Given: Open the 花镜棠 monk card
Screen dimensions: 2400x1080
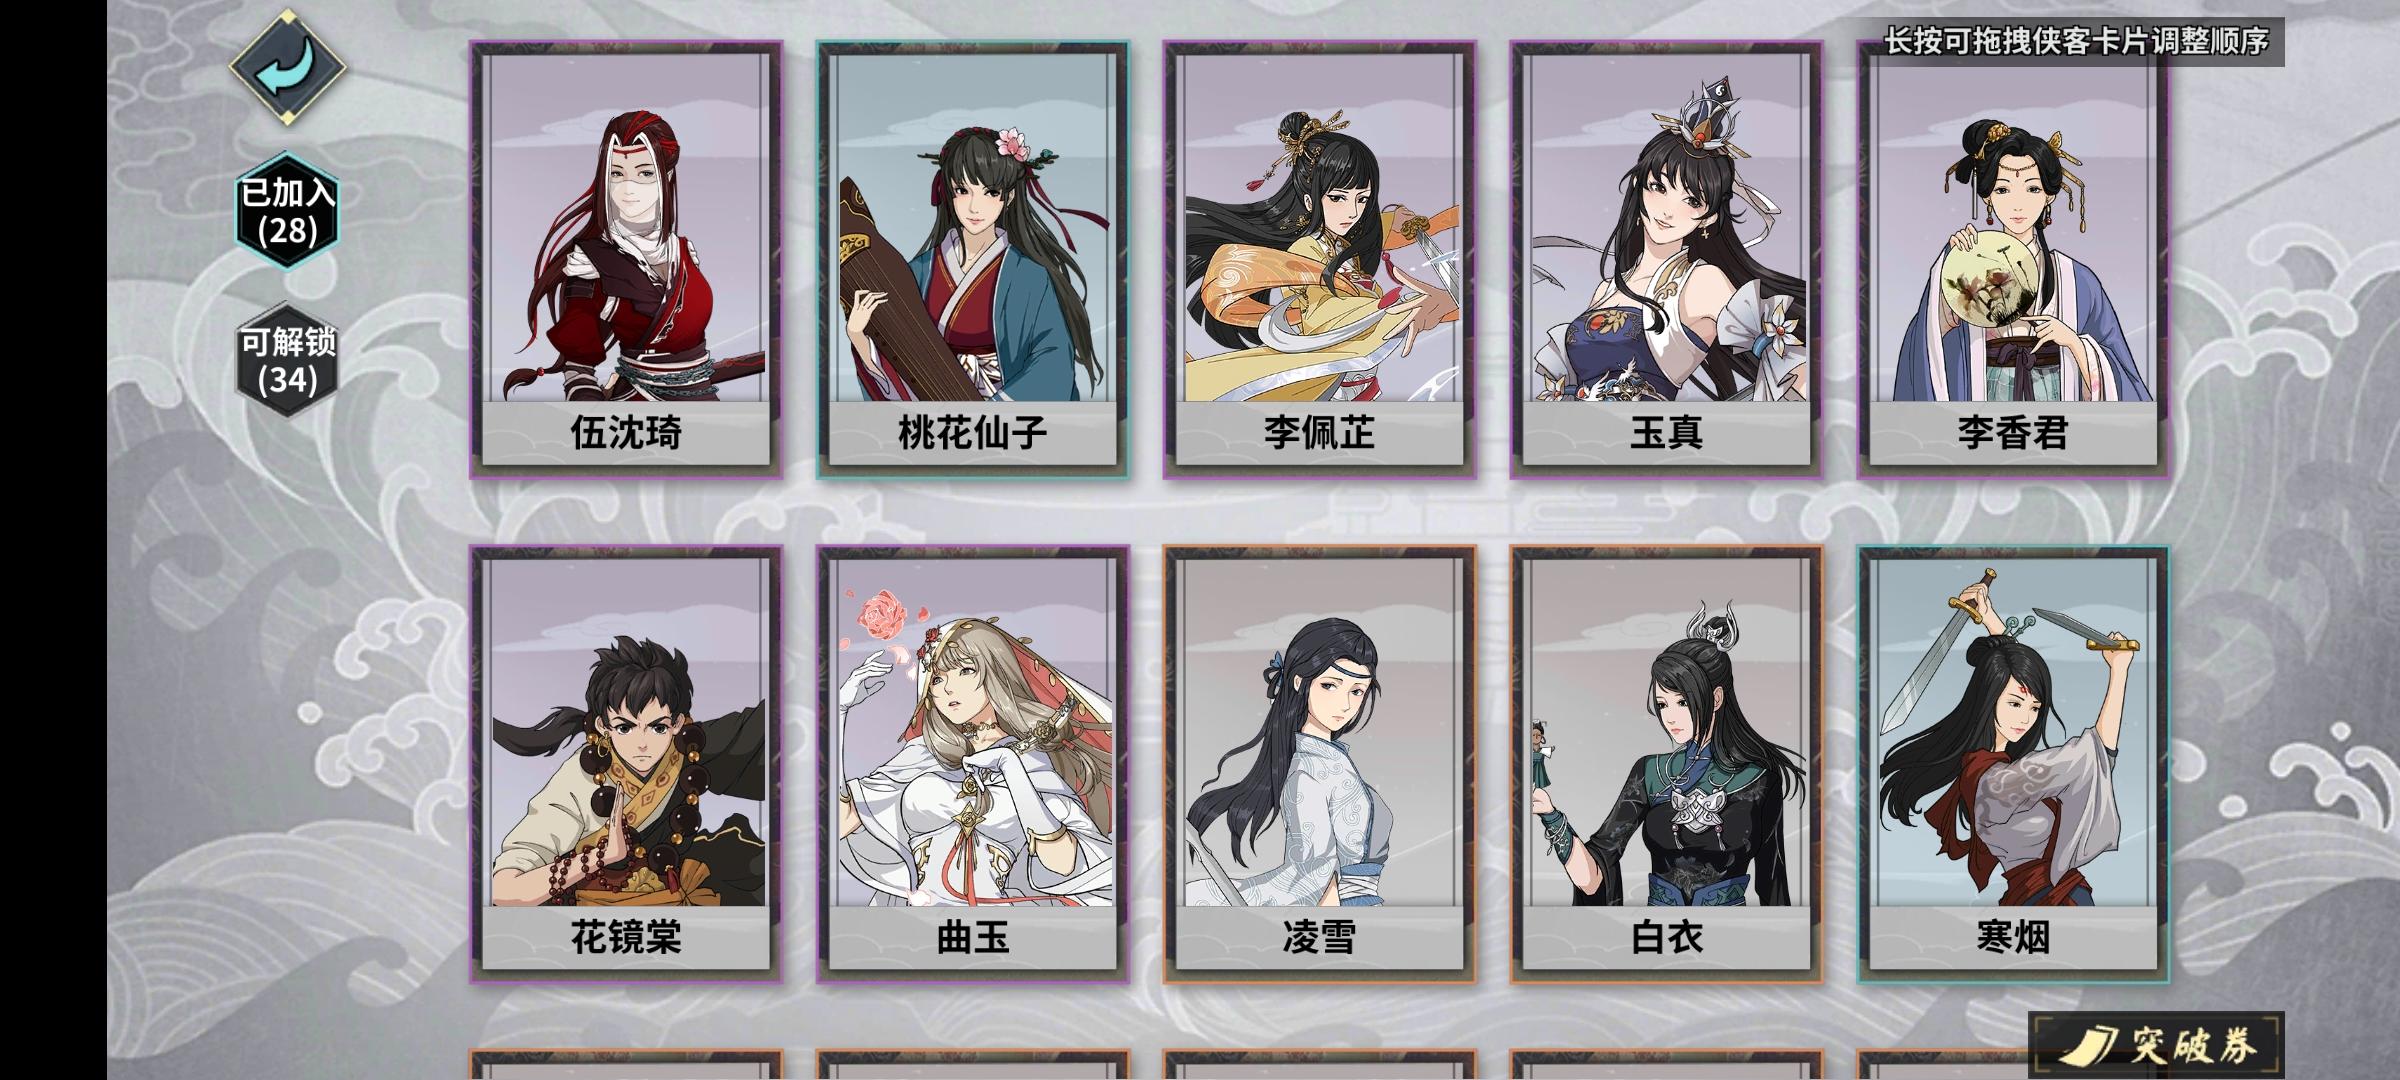Looking at the screenshot, I should pyautogui.click(x=626, y=764).
